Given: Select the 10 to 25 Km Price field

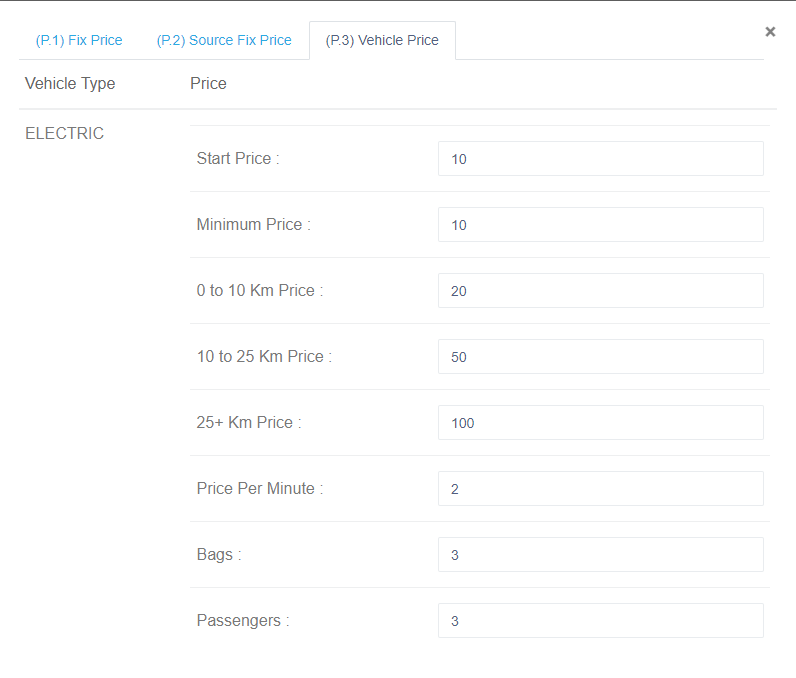Looking at the screenshot, I should (x=601, y=357).
